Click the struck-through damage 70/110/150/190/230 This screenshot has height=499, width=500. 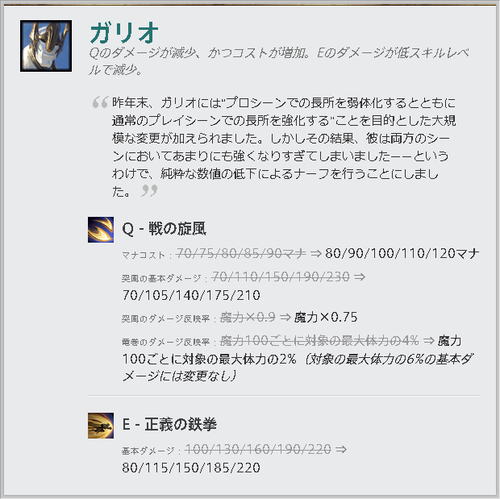click(x=281, y=277)
